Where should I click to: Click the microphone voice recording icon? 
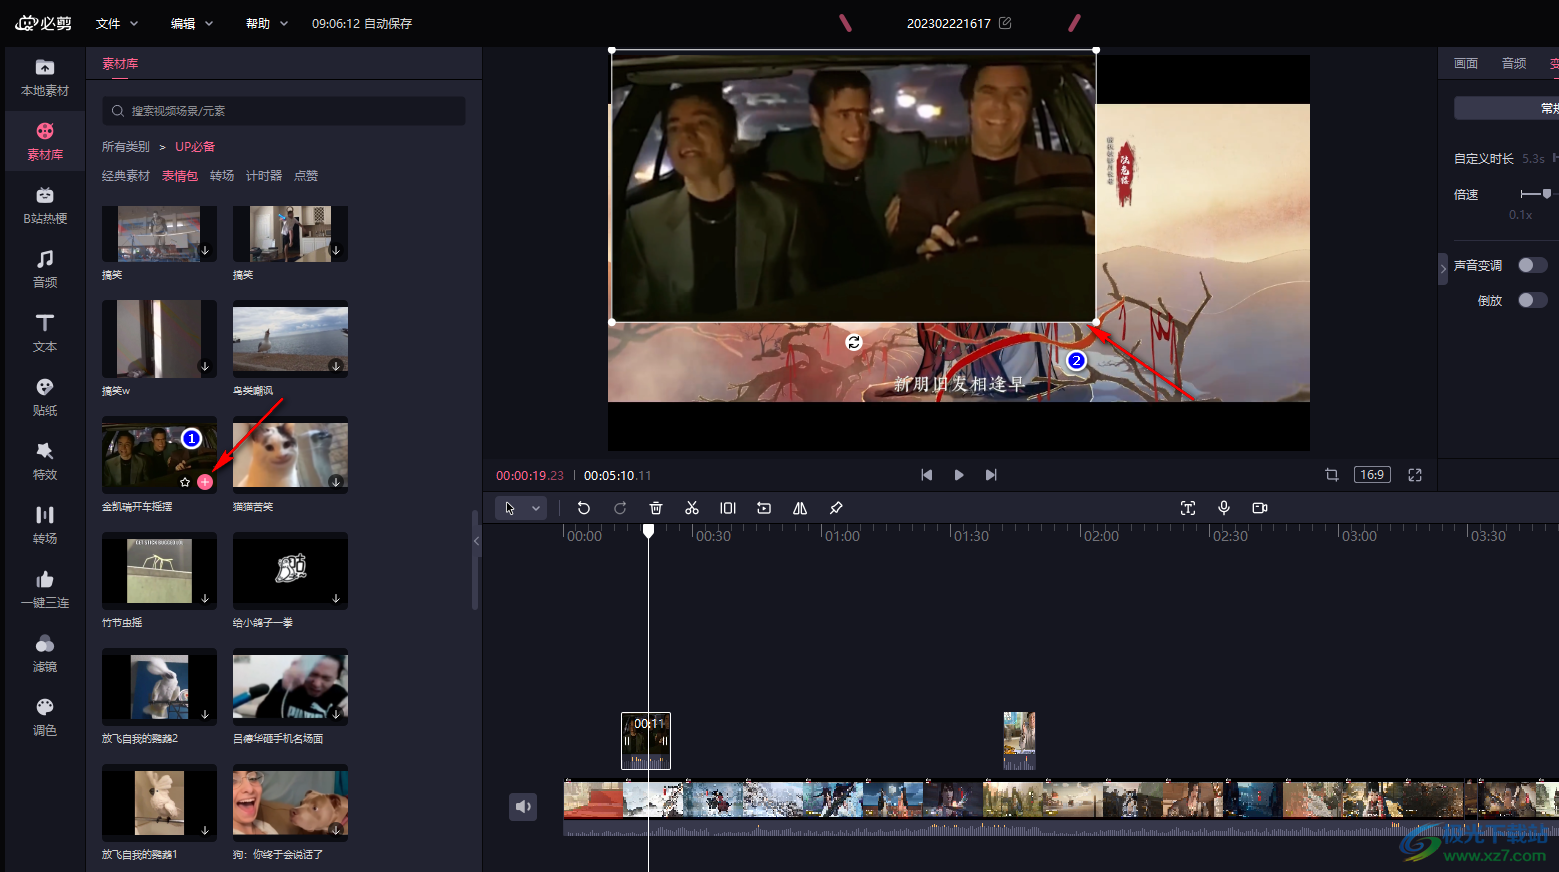click(1224, 508)
